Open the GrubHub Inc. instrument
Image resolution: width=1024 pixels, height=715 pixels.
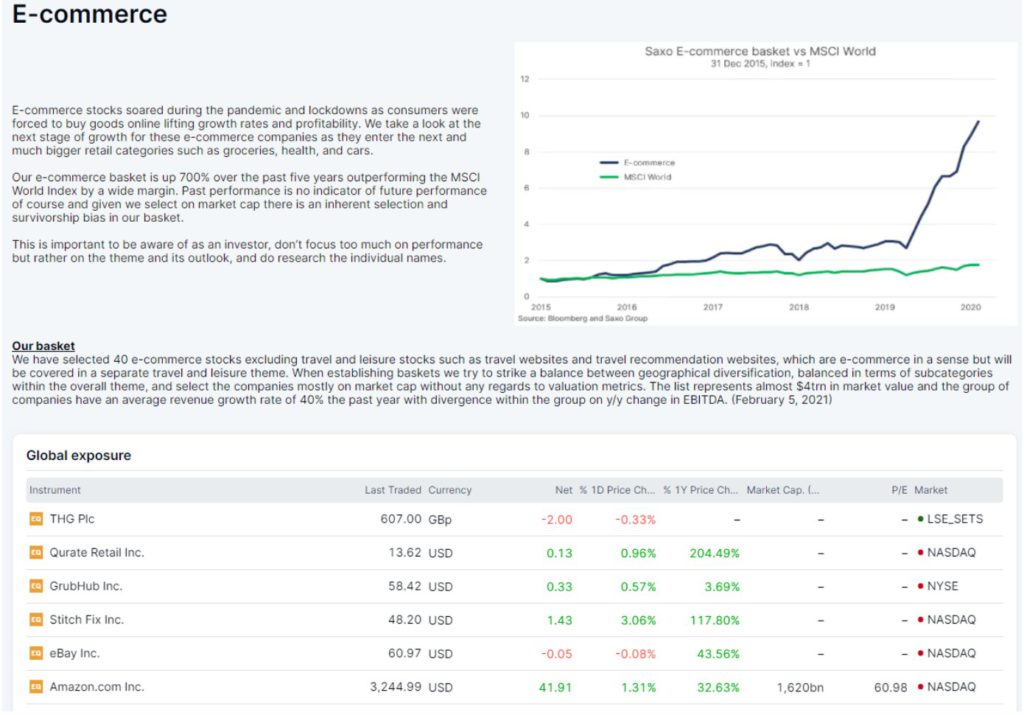pos(86,586)
